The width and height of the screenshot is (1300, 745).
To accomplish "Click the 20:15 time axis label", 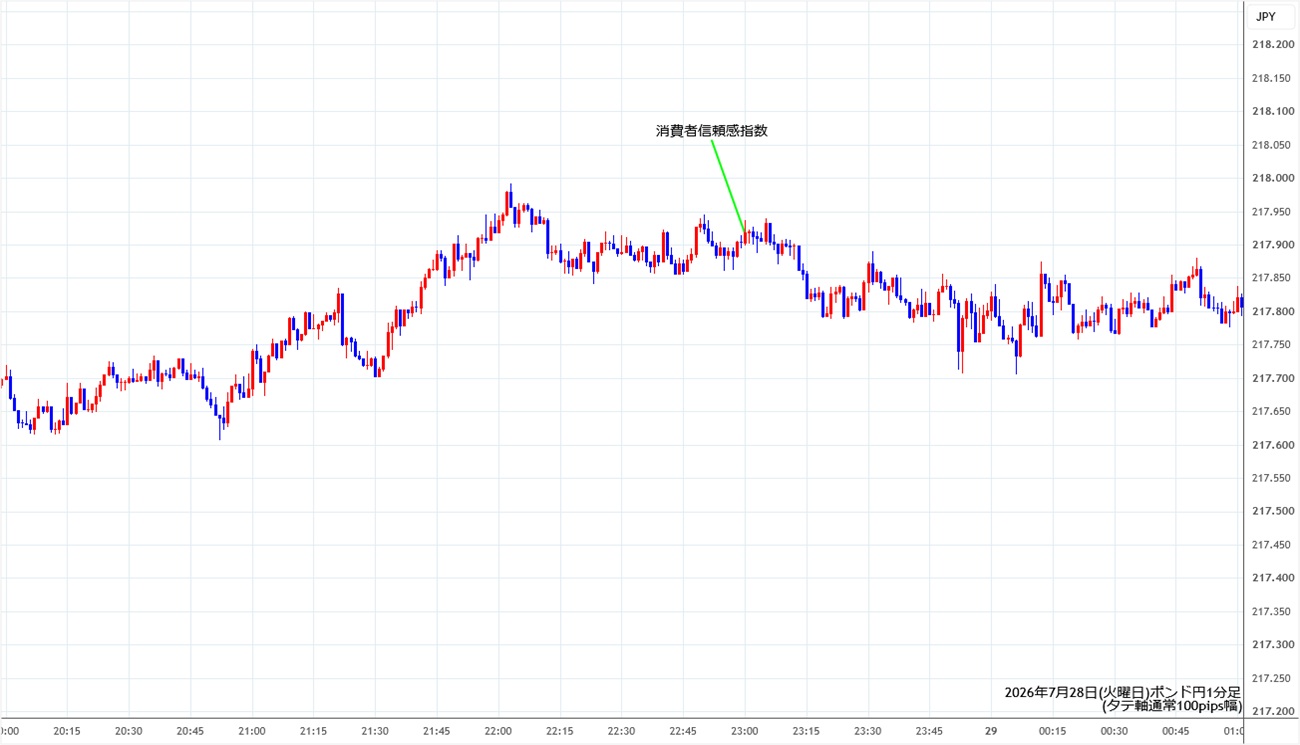I will (x=67, y=731).
